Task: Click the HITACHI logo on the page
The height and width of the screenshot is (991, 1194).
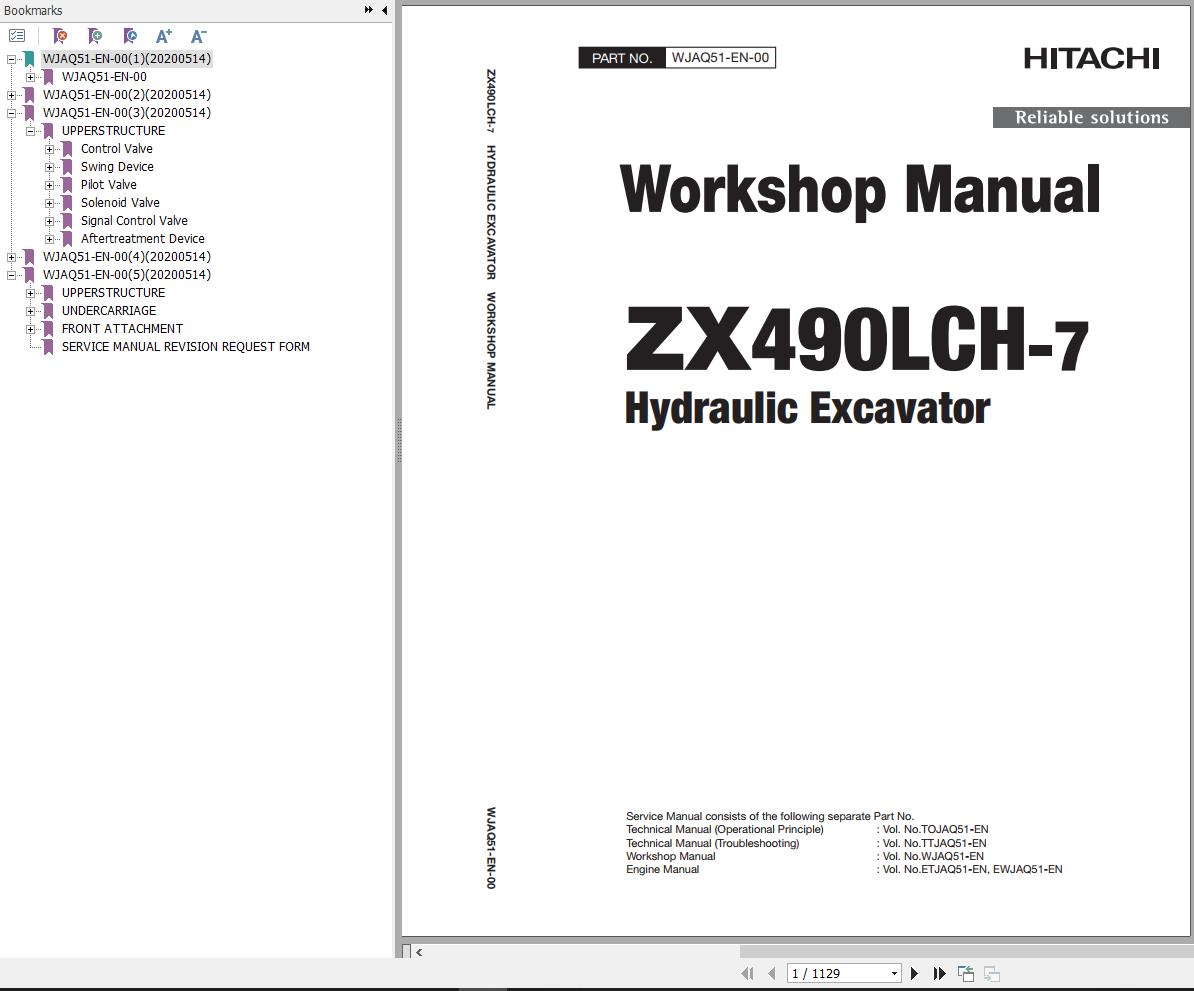Action: pos(1091,58)
